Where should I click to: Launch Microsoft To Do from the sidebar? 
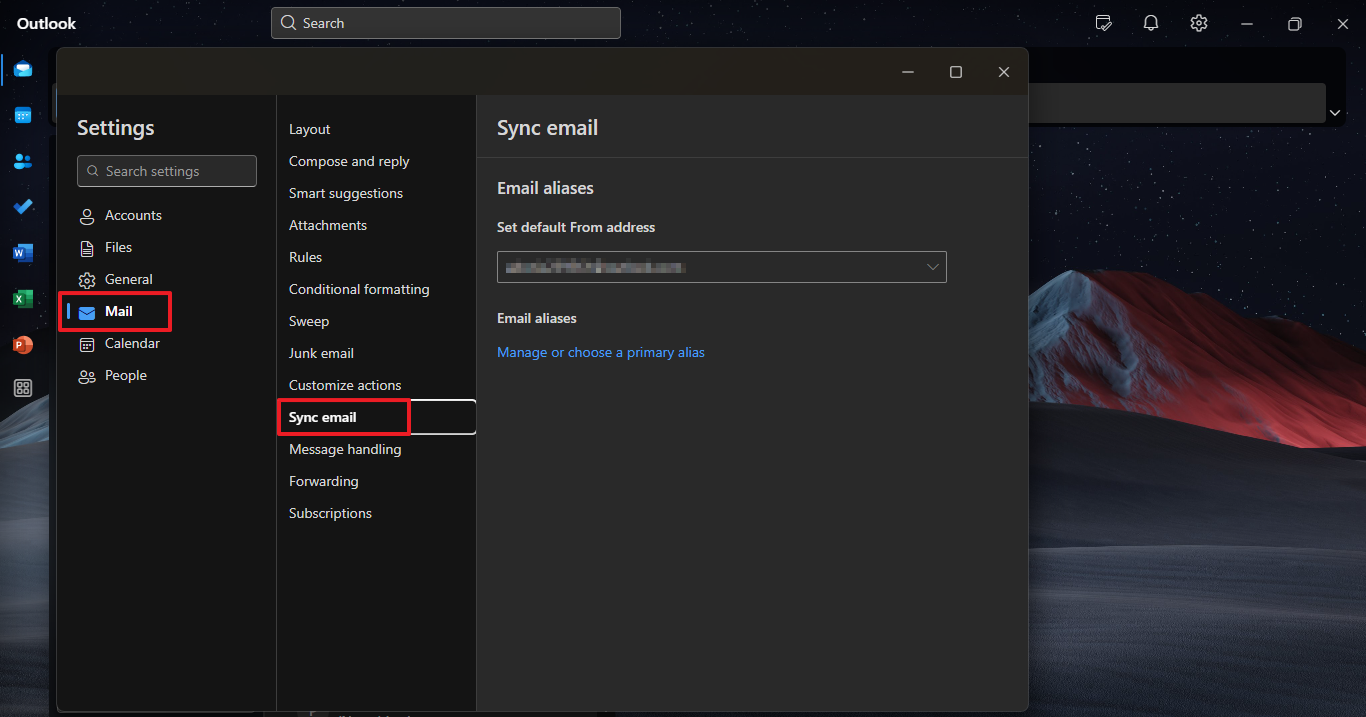pos(22,207)
